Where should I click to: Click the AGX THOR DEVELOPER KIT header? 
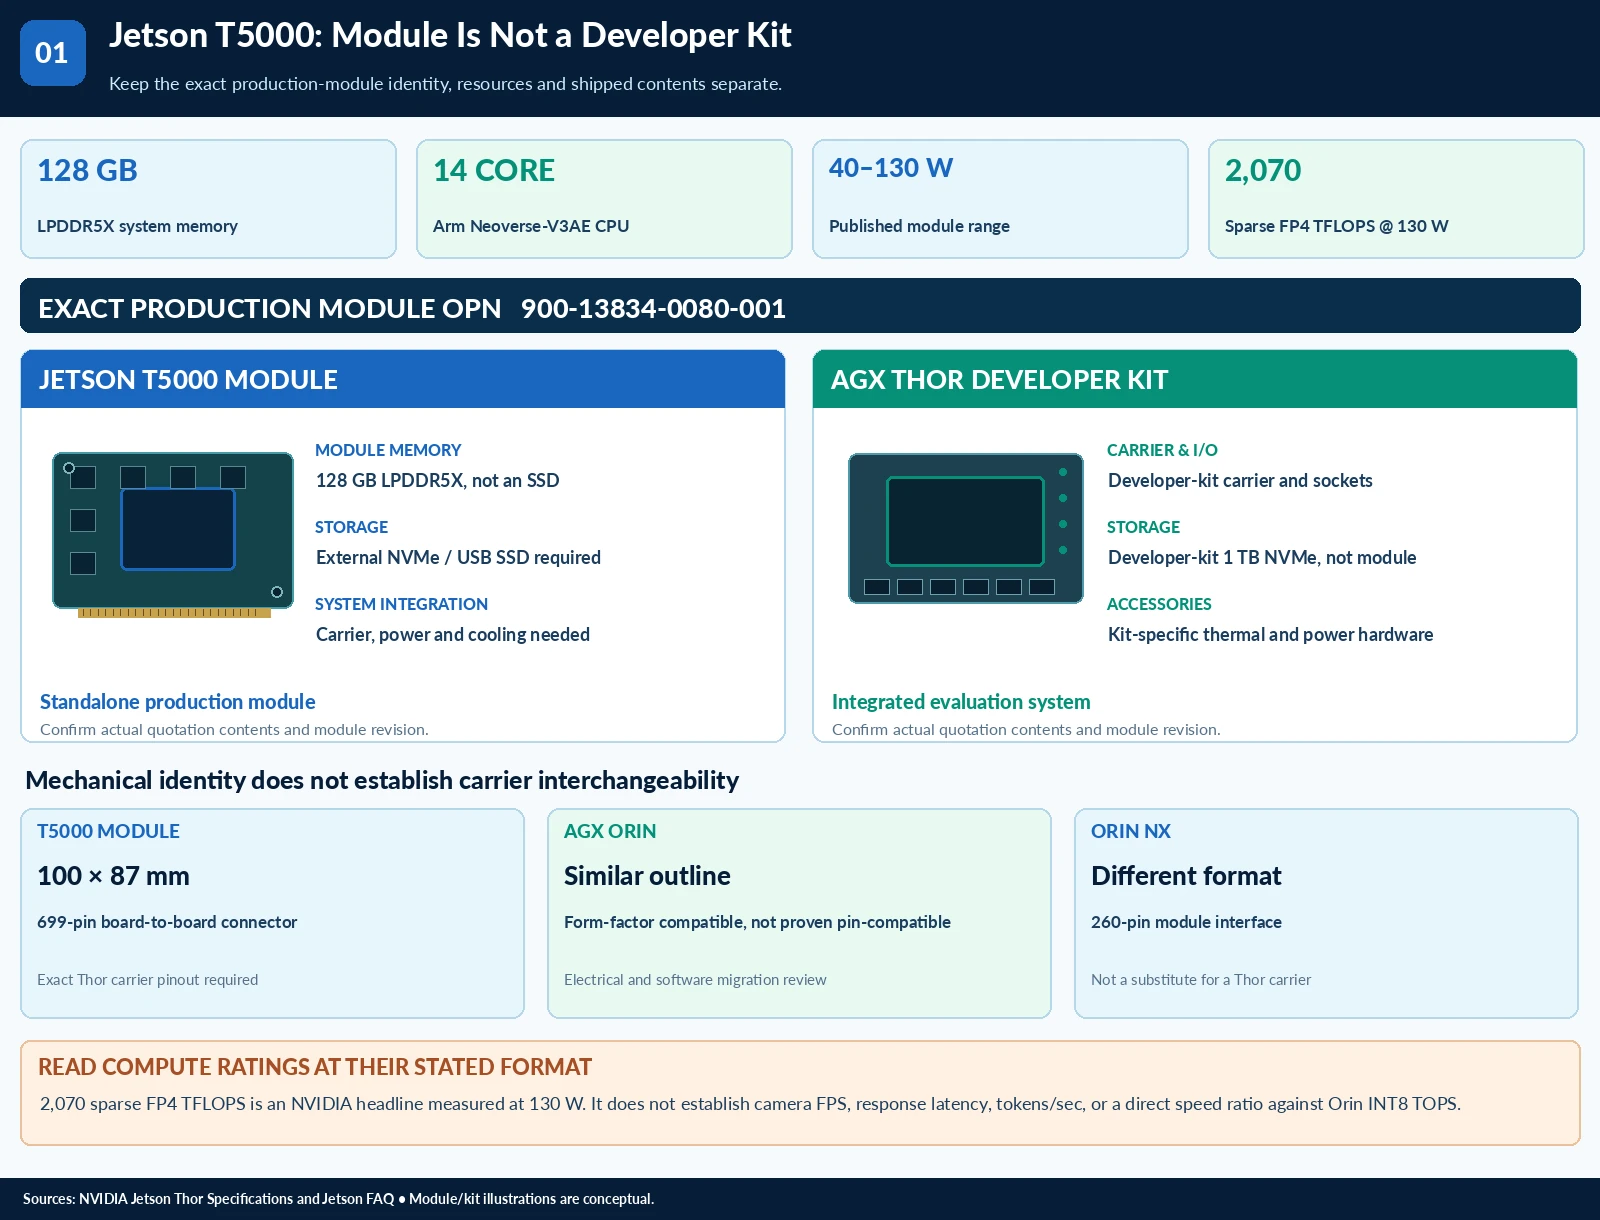[1195, 379]
